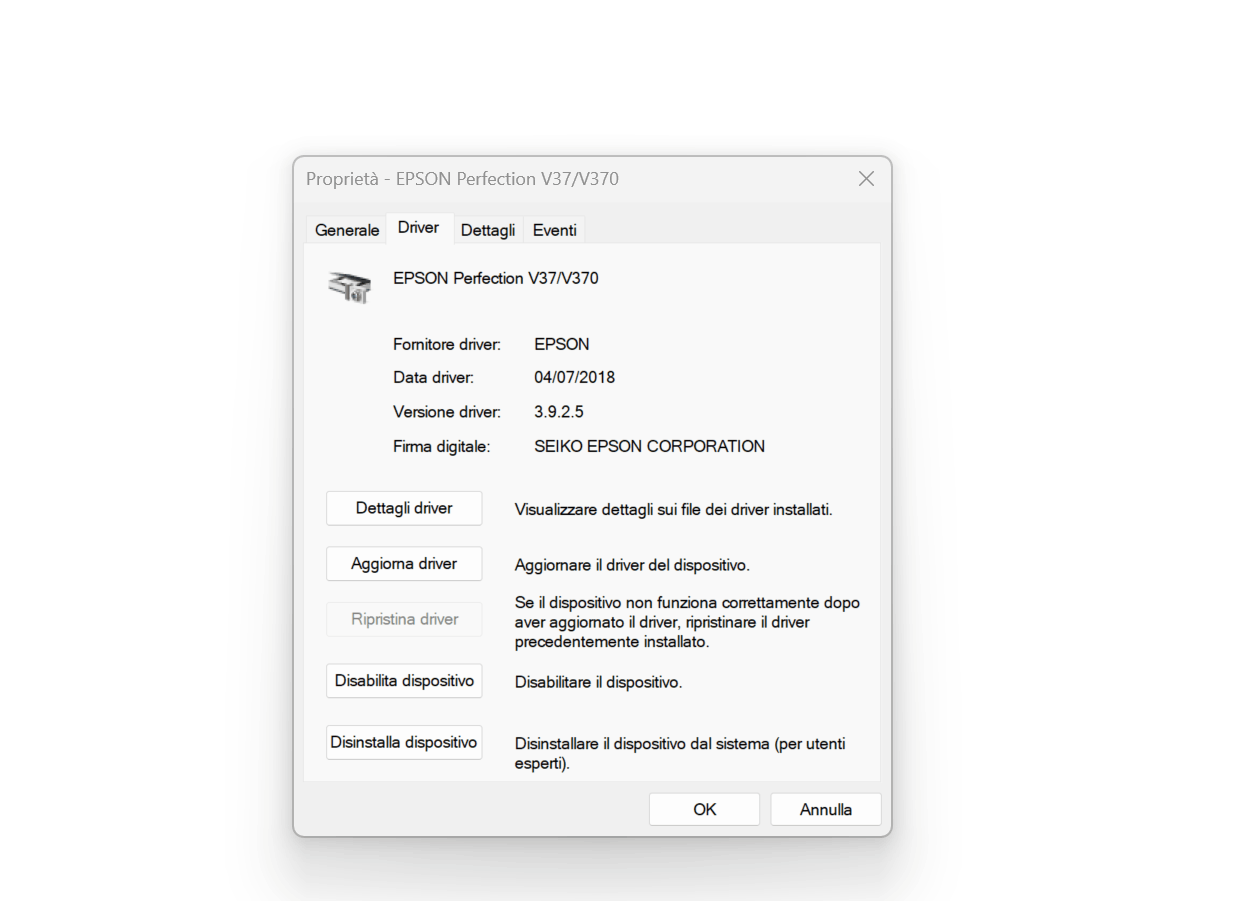The height and width of the screenshot is (901, 1258).
Task: Open the Dettagli tab
Action: point(488,230)
